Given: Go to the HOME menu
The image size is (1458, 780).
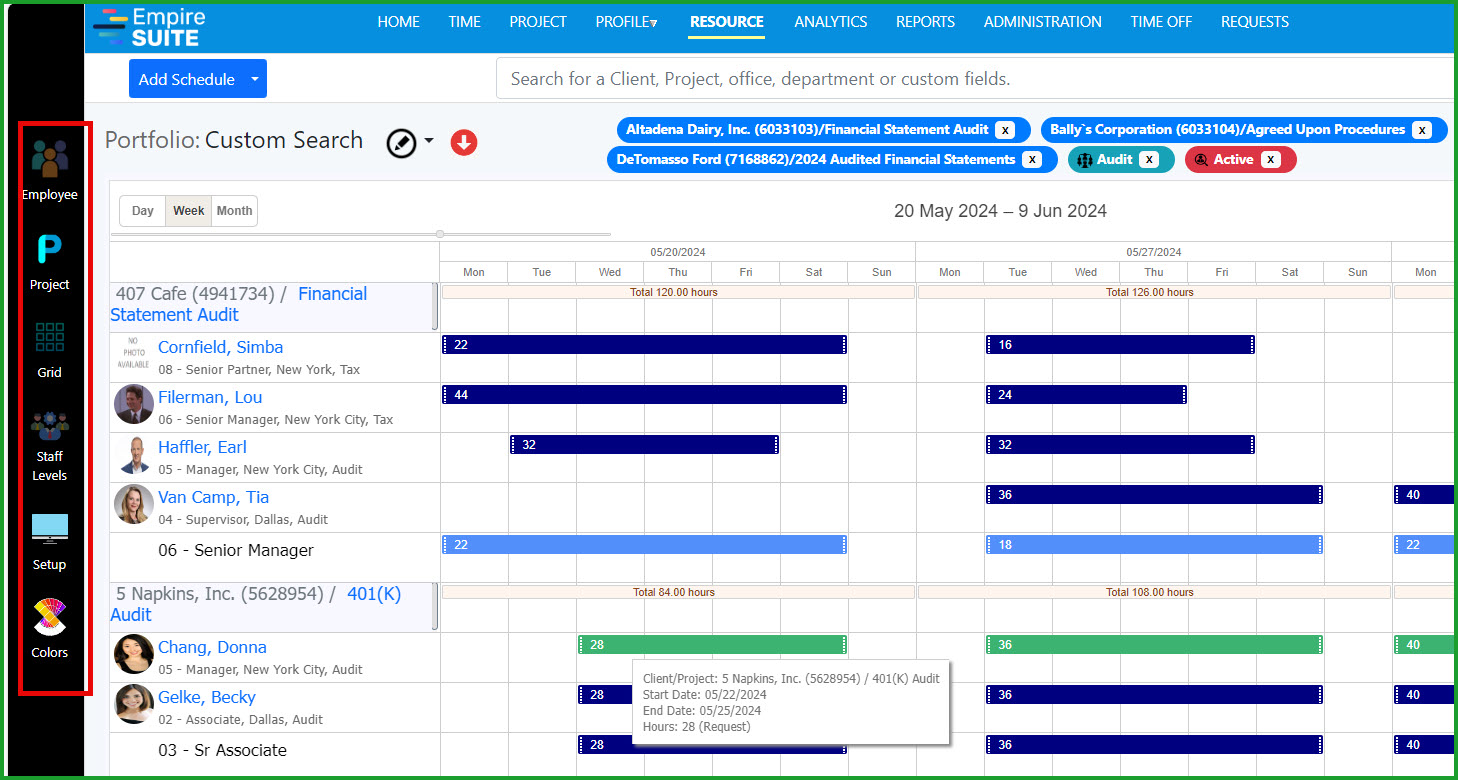Looking at the screenshot, I should click(x=398, y=22).
